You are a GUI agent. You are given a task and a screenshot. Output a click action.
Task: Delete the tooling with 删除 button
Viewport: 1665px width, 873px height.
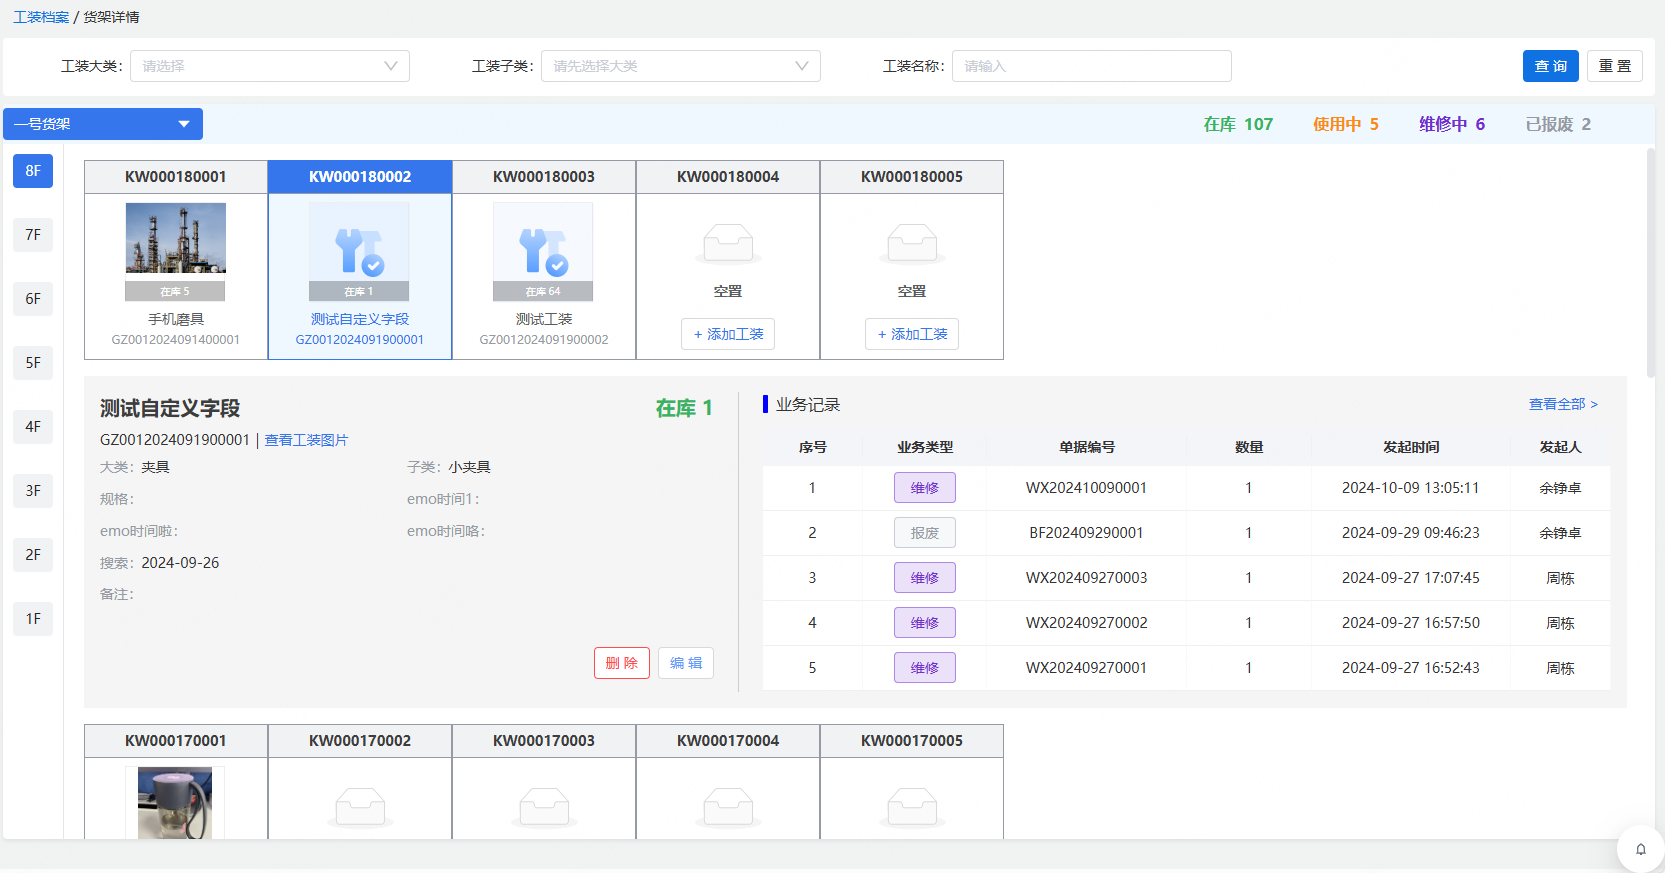pyautogui.click(x=622, y=663)
